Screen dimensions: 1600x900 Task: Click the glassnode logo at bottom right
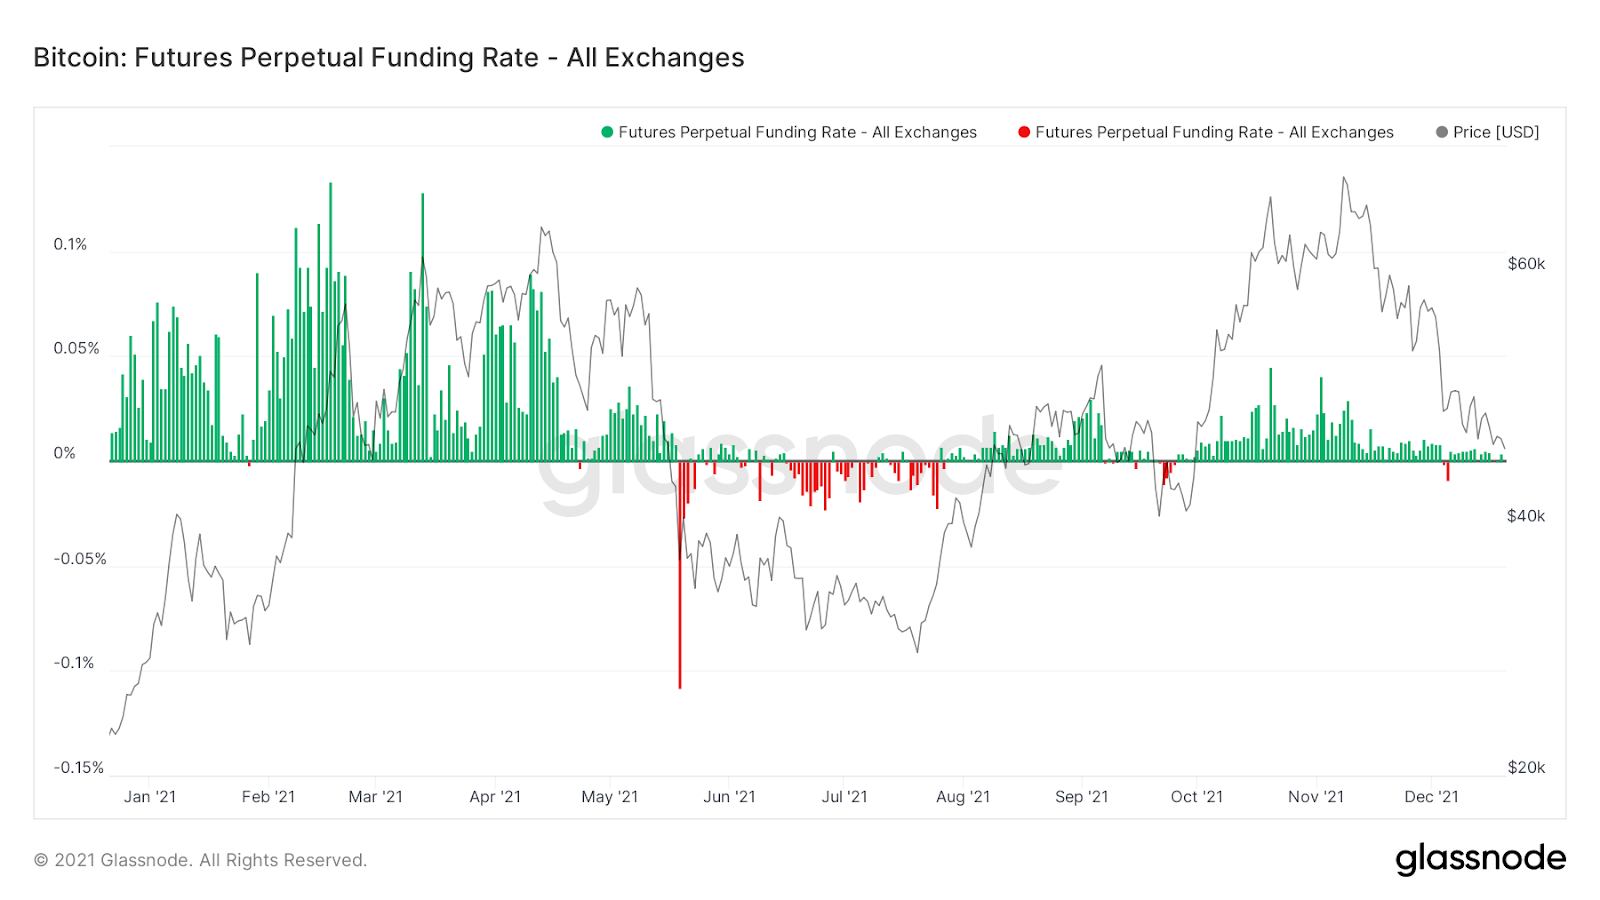click(x=1481, y=859)
